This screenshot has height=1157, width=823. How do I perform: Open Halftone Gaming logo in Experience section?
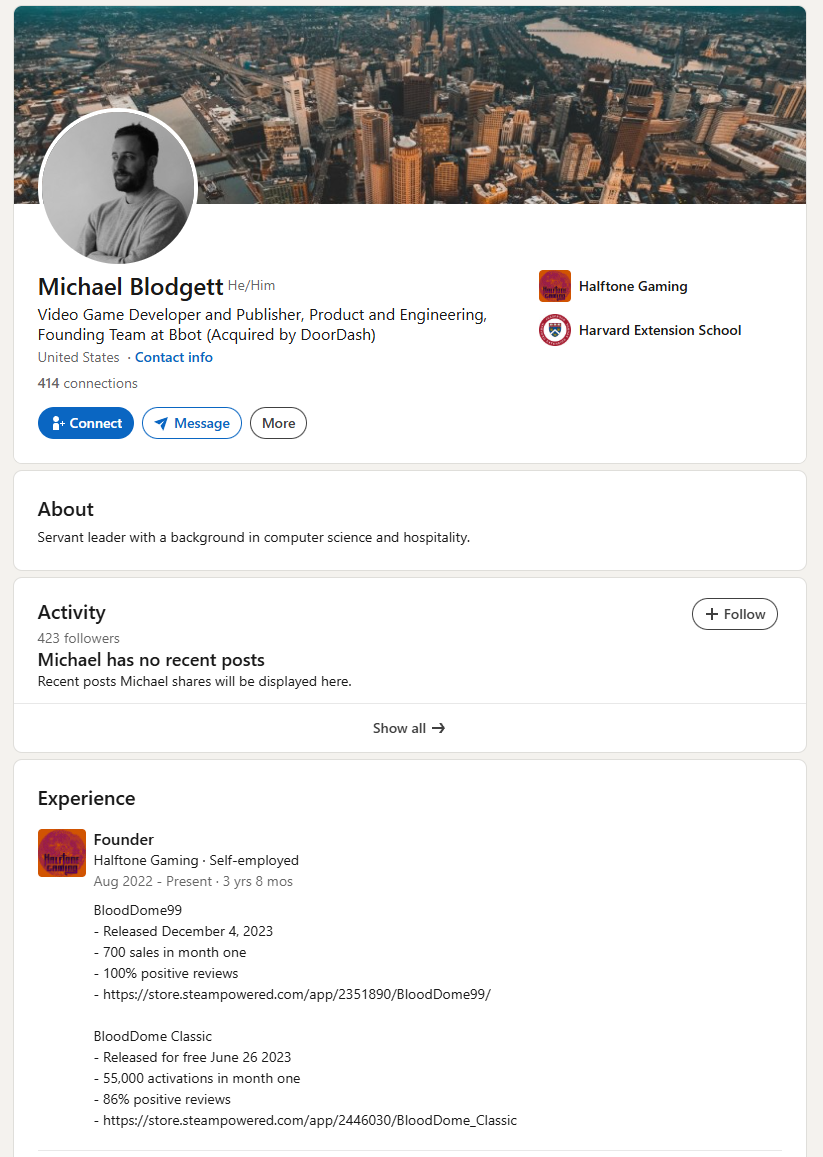[62, 853]
